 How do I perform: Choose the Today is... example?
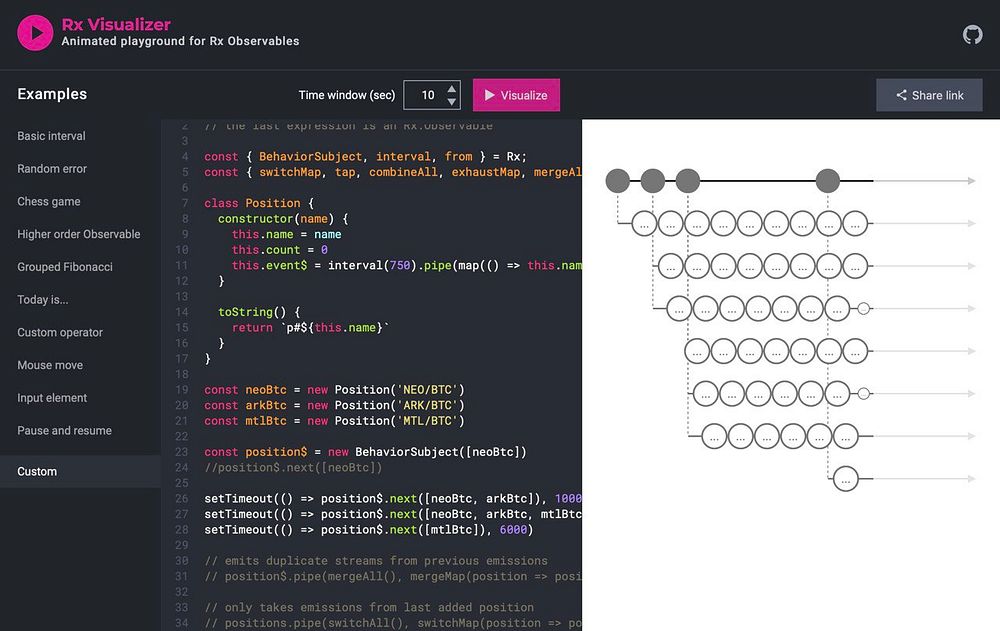[x=42, y=299]
